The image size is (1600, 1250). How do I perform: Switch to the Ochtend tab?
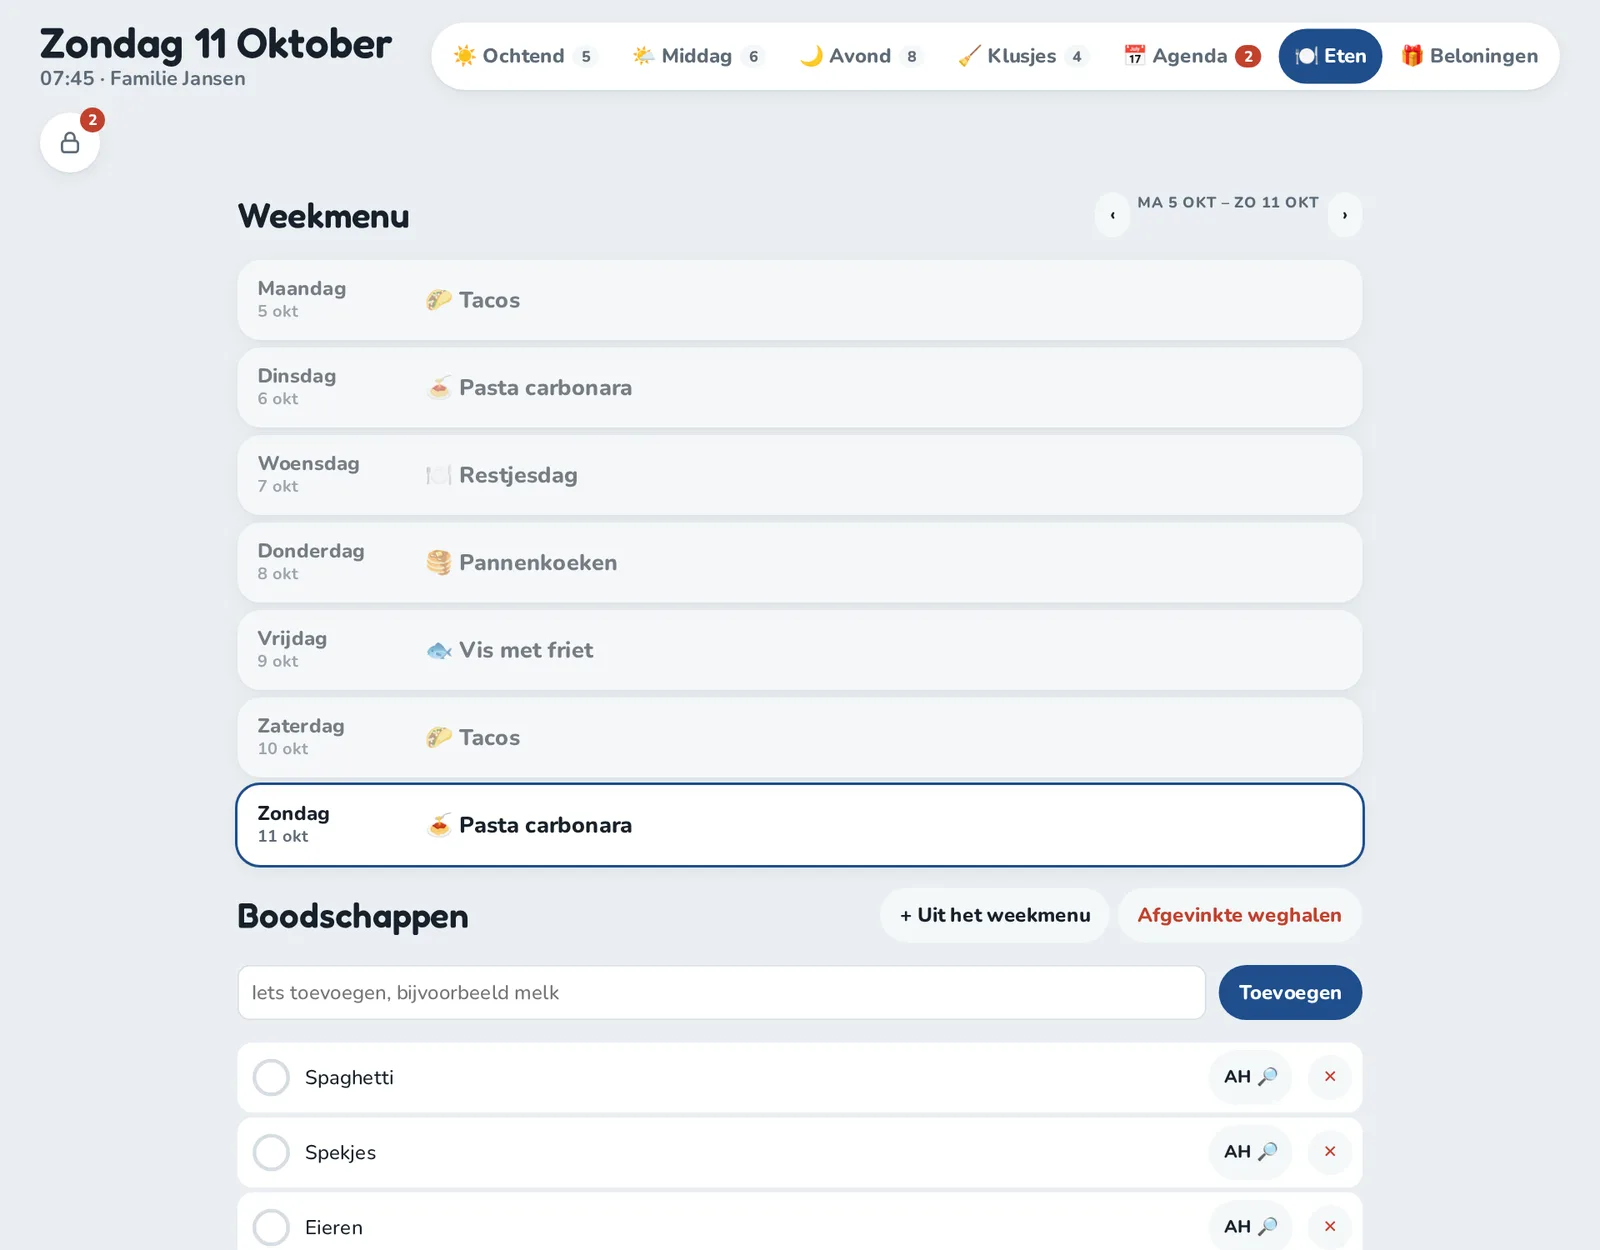pyautogui.click(x=524, y=56)
